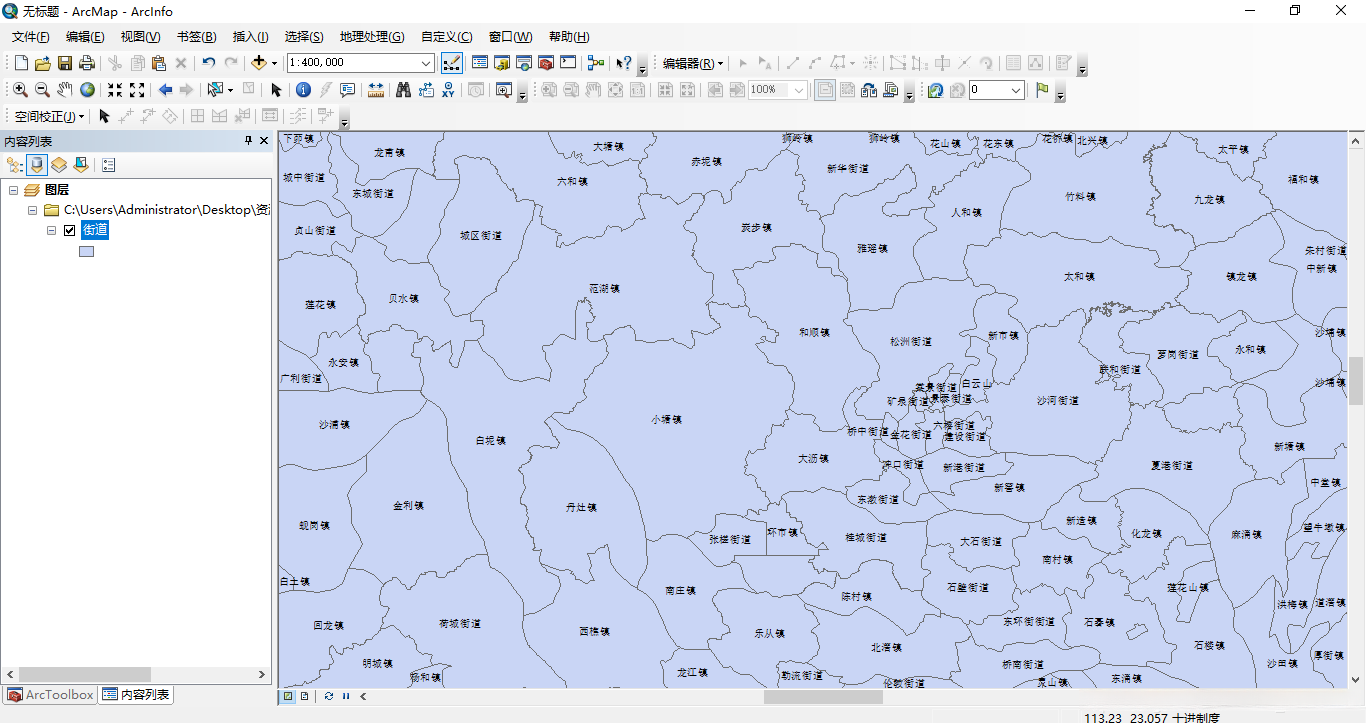Open the 文件(F) menu

(x=29, y=37)
